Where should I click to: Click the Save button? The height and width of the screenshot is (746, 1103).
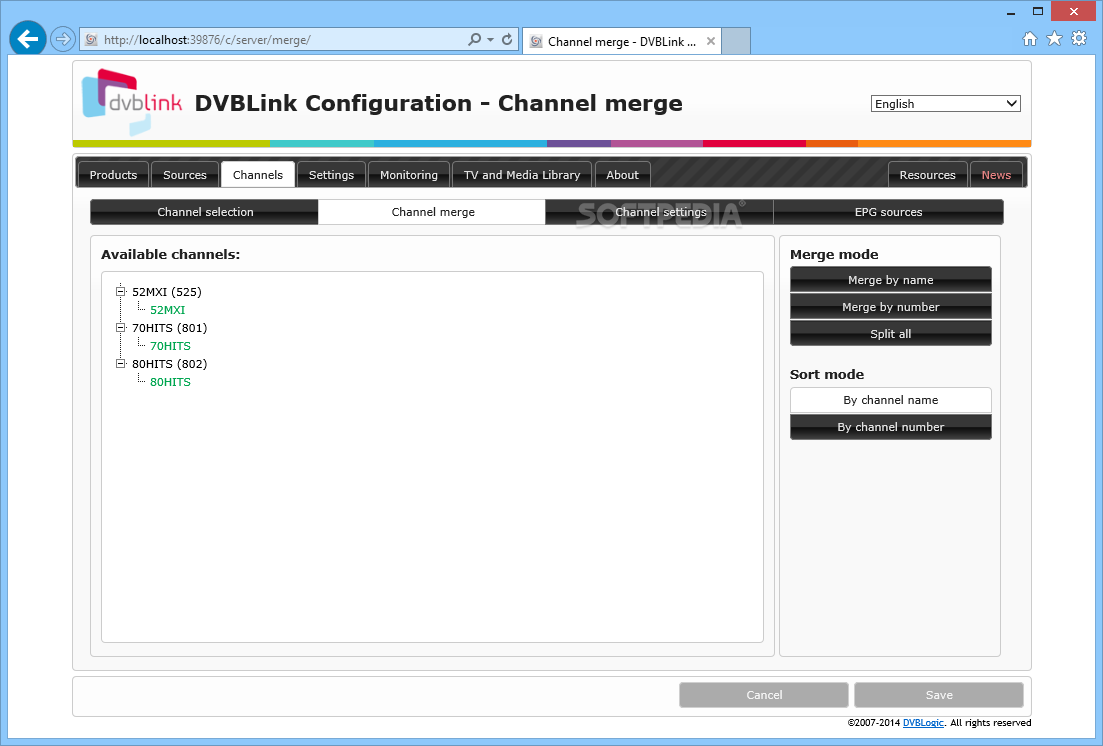pyautogui.click(x=939, y=695)
